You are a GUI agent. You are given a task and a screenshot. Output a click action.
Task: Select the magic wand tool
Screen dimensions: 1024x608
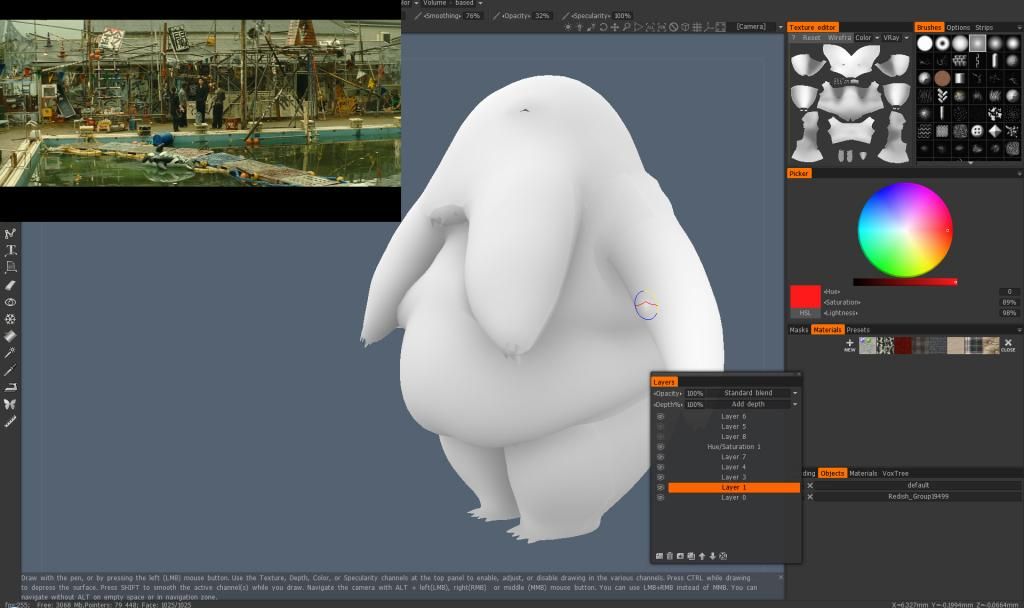pos(11,352)
